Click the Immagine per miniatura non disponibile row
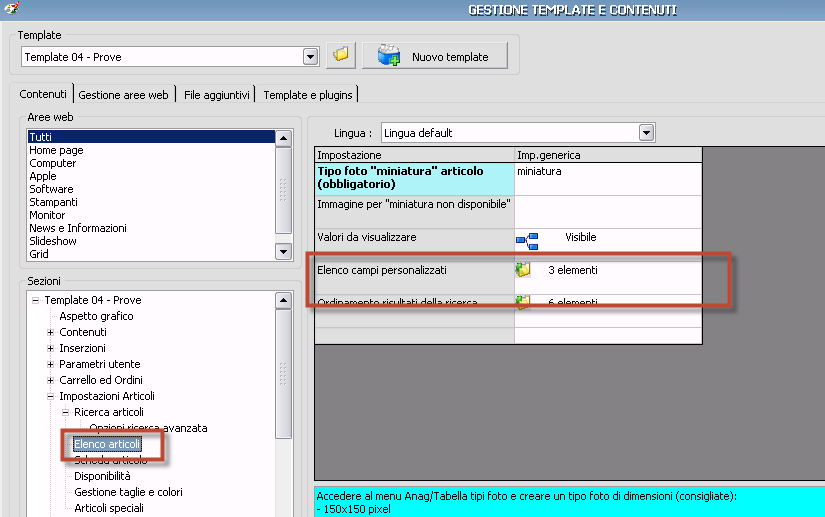This screenshot has width=825, height=517. click(x=415, y=212)
